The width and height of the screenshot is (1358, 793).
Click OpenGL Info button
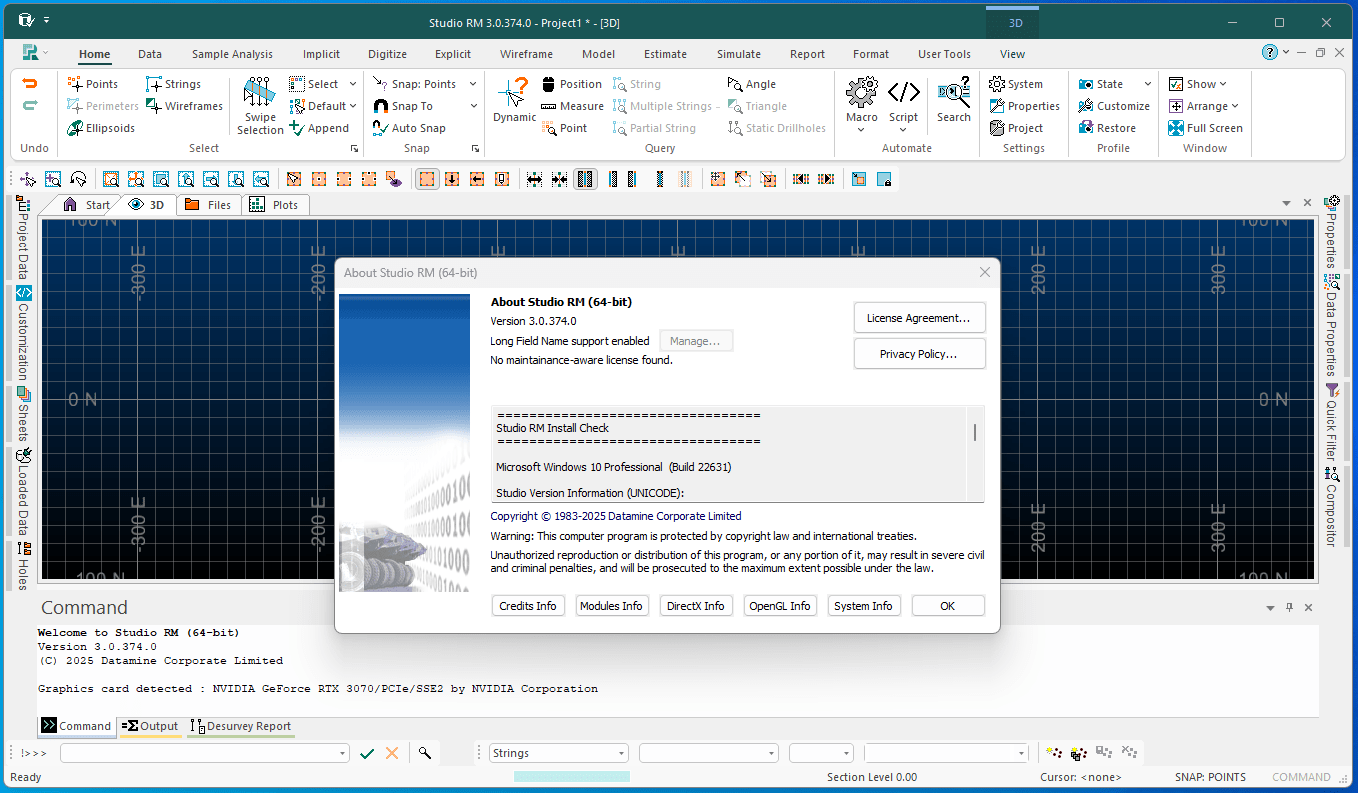click(780, 606)
